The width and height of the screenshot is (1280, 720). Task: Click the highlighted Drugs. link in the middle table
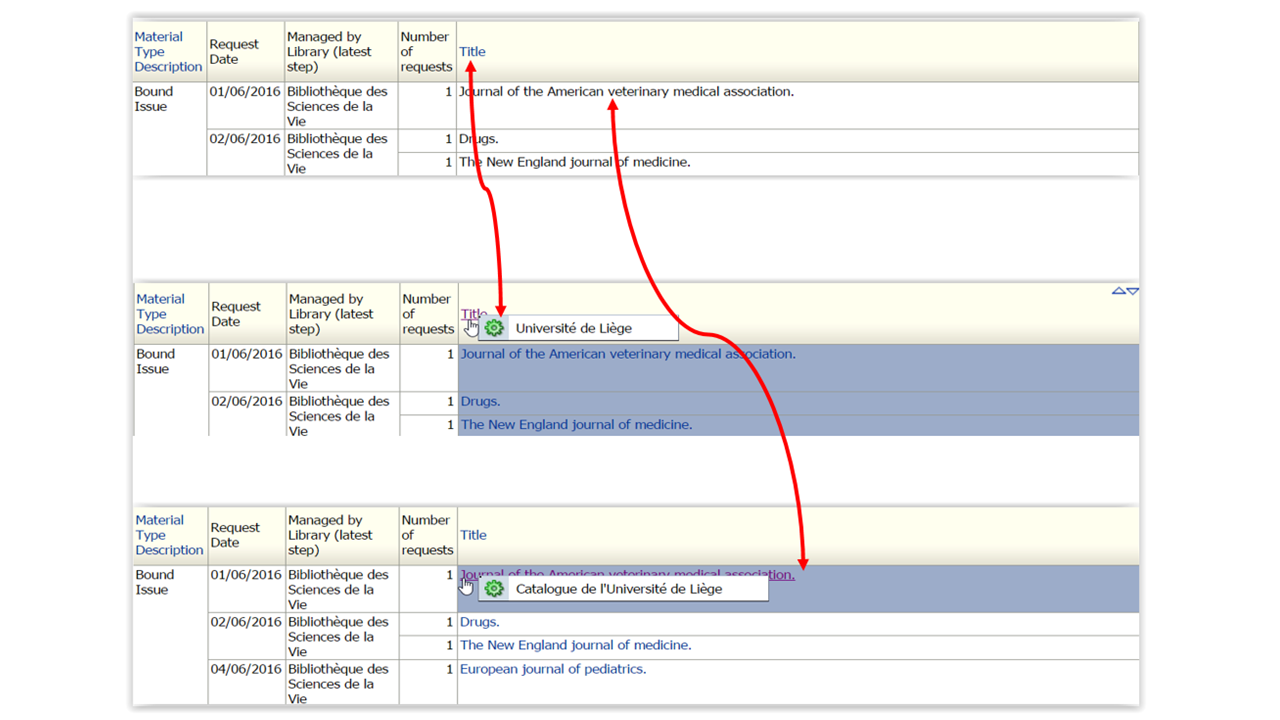[x=480, y=401]
